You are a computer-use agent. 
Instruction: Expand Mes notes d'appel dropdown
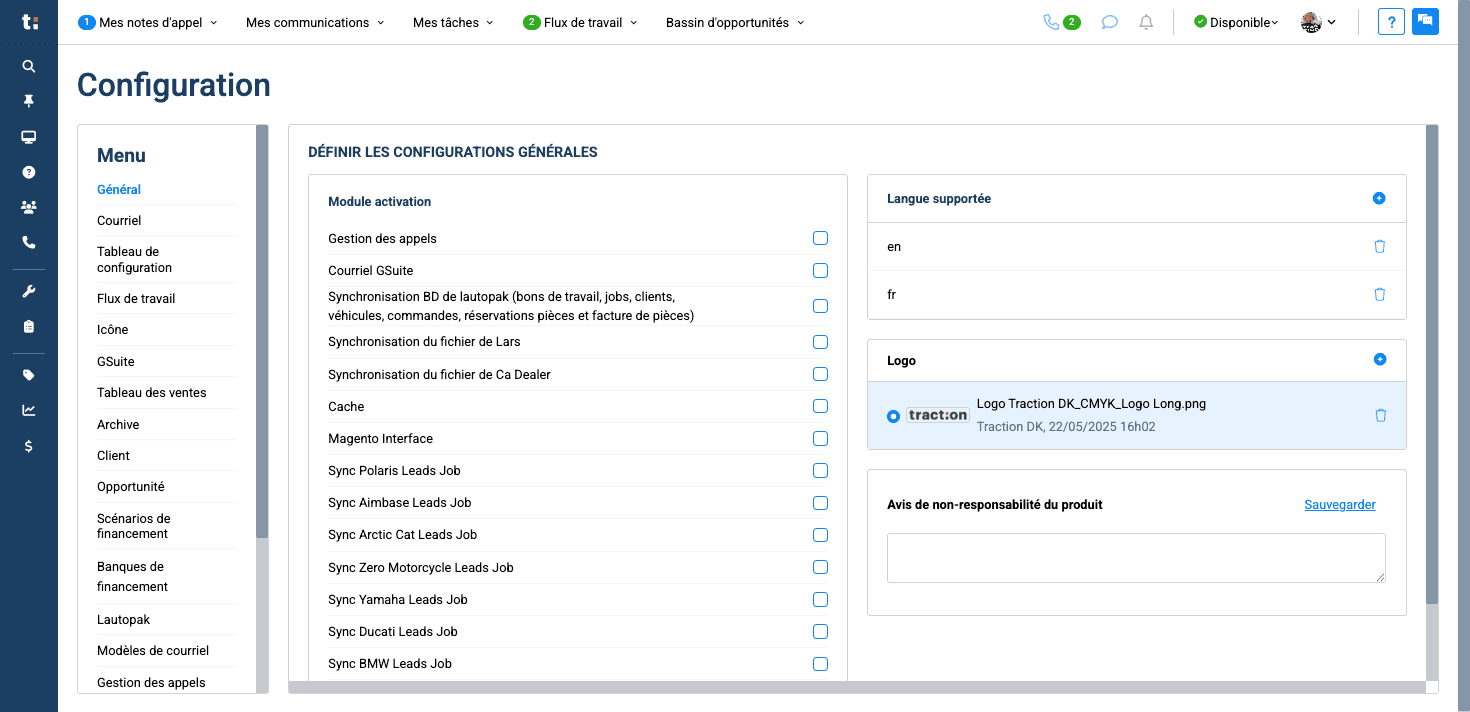147,22
